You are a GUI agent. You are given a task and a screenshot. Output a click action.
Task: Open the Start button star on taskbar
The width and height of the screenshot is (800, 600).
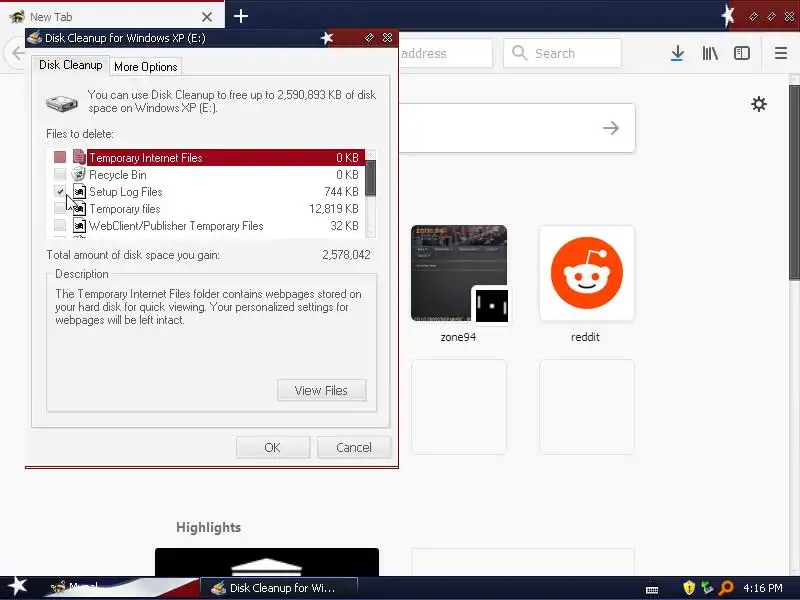pyautogui.click(x=18, y=587)
